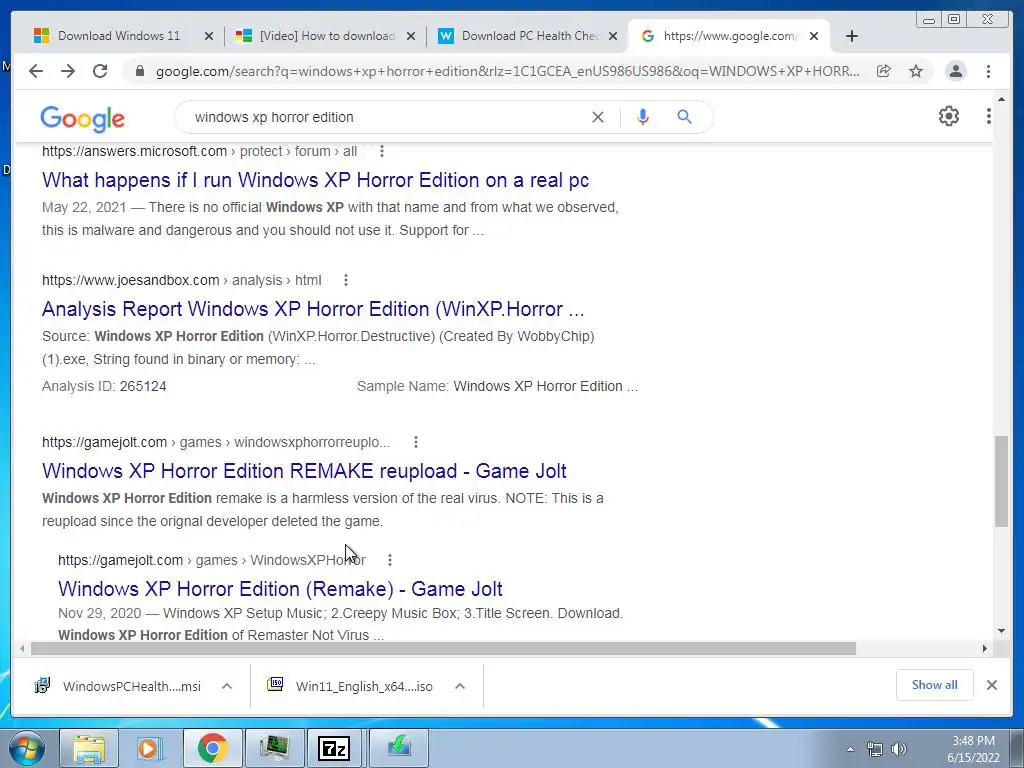
Task: Open the Chrome profile avatar
Action: (955, 71)
